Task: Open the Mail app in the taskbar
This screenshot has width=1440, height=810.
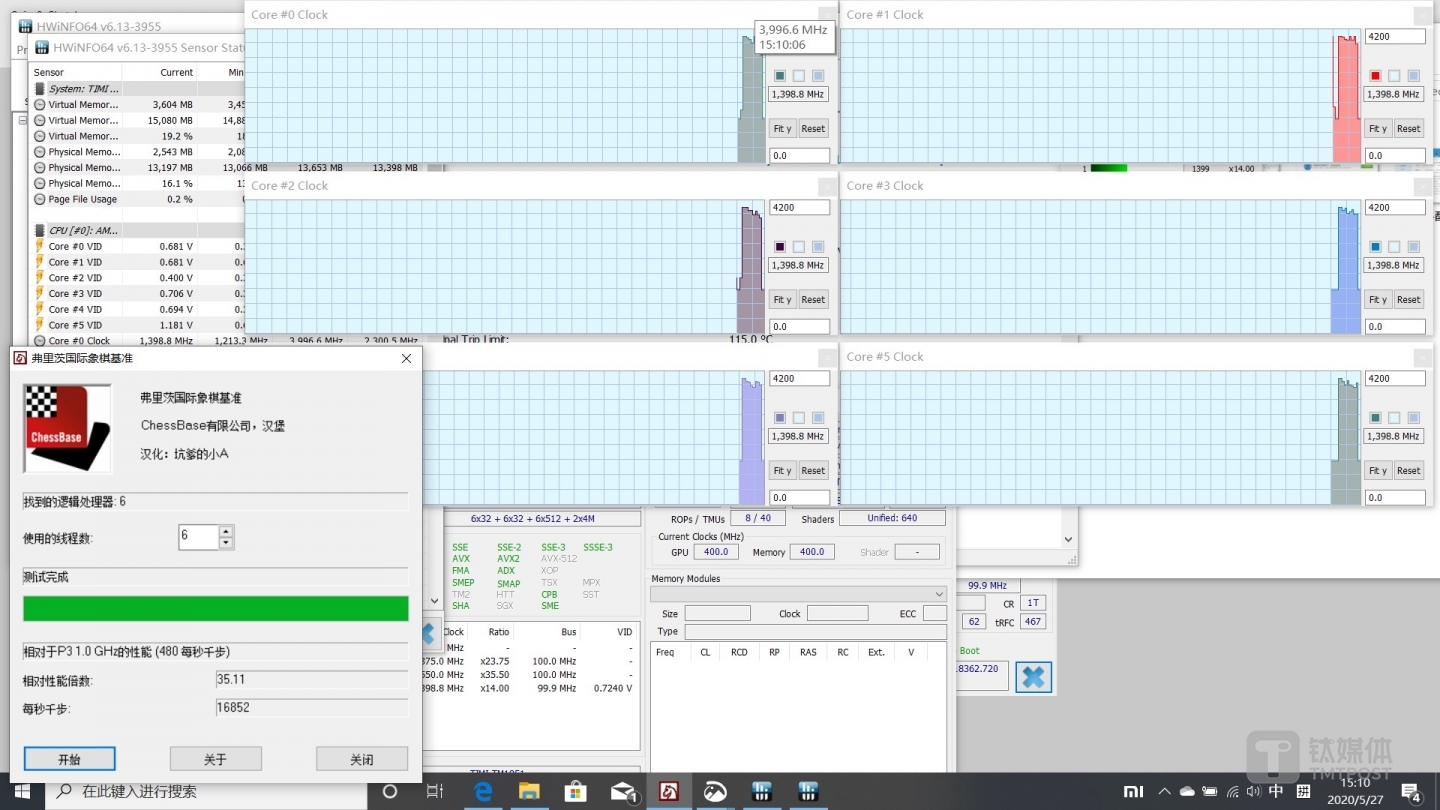Action: pyautogui.click(x=622, y=791)
